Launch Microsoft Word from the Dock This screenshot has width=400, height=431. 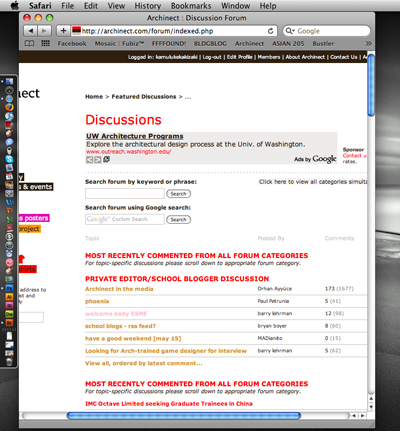[9, 202]
